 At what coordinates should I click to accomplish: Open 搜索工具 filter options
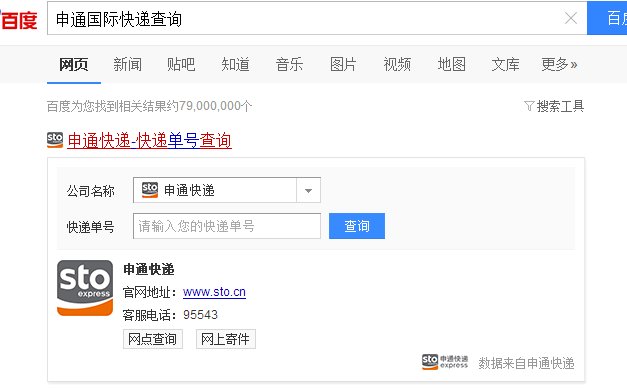(560, 106)
